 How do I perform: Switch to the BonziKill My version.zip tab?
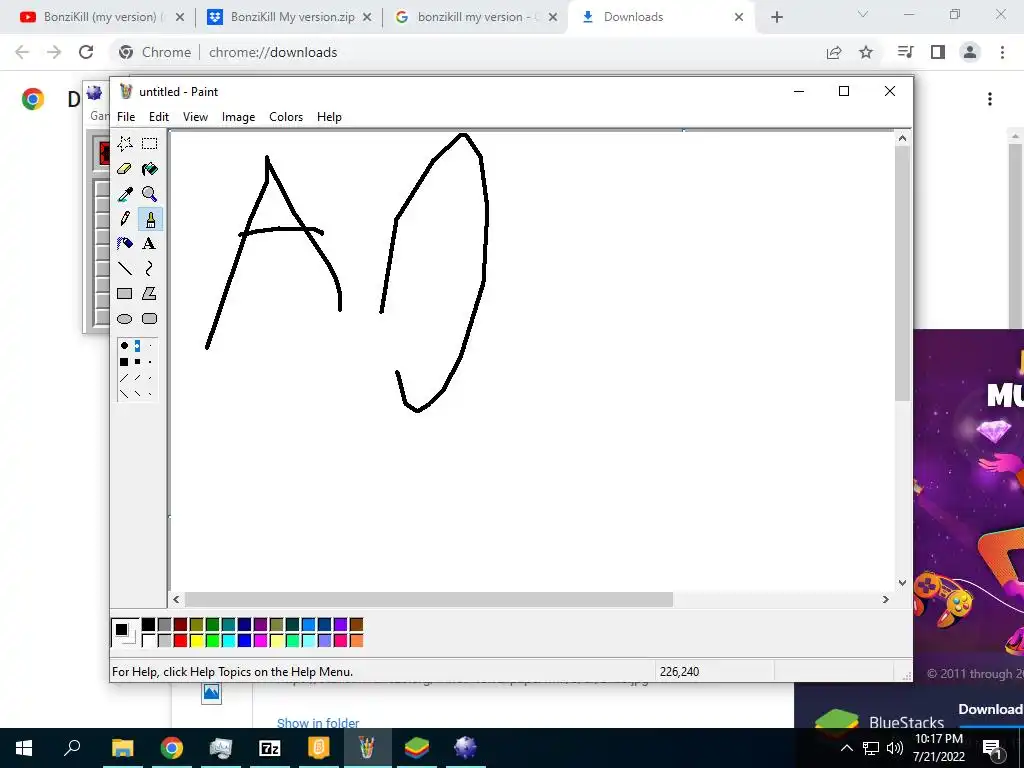pyautogui.click(x=289, y=17)
